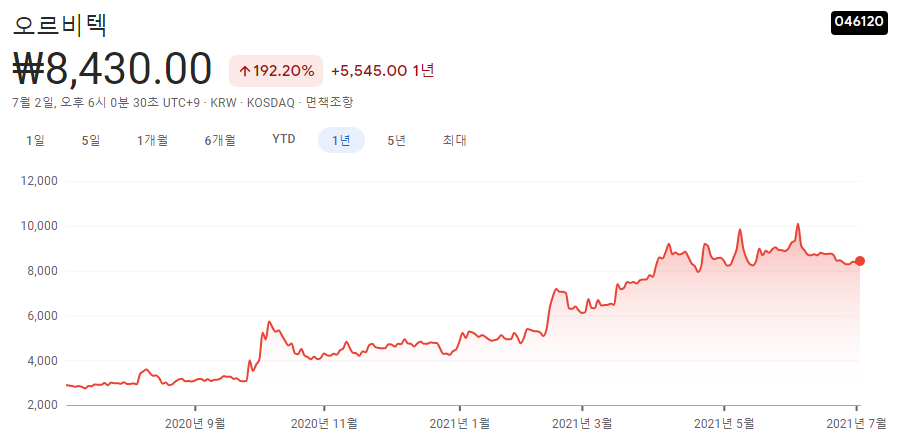The image size is (897, 444).
Task: Open the 6개월 chart range
Action: [220, 140]
